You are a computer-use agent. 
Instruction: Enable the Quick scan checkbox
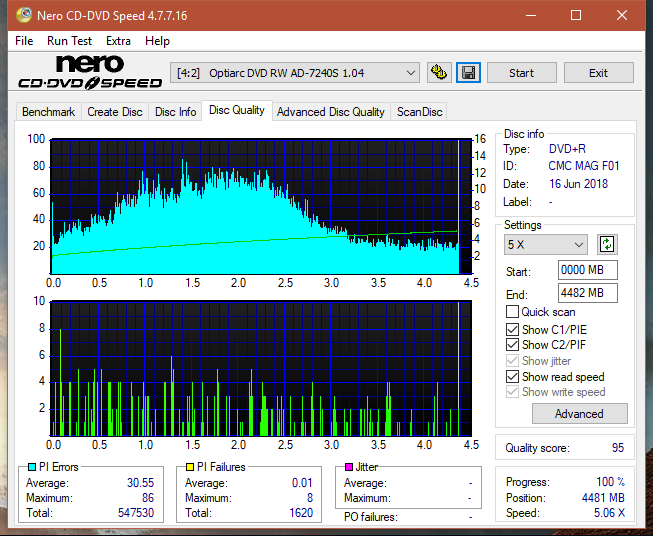[512, 312]
